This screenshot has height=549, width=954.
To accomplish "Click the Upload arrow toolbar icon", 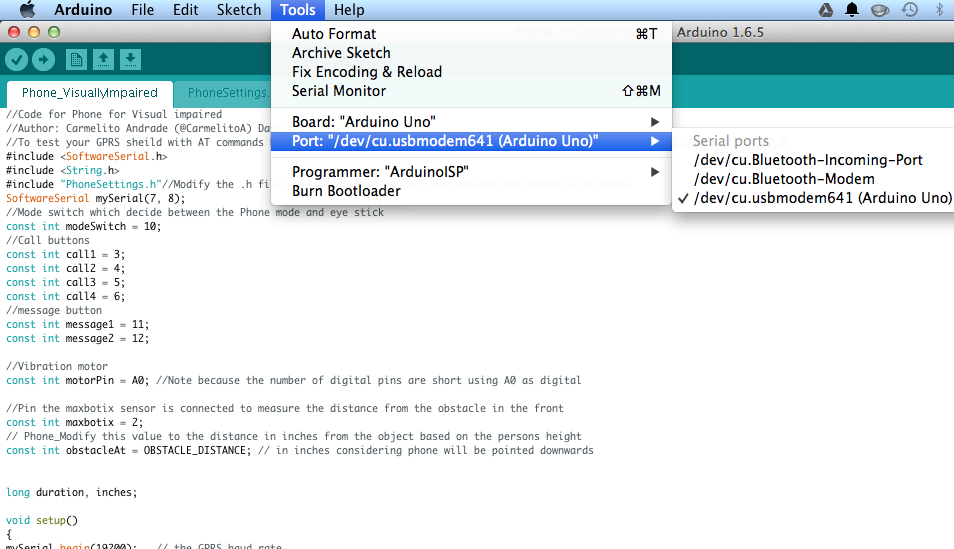I will pyautogui.click(x=43, y=59).
